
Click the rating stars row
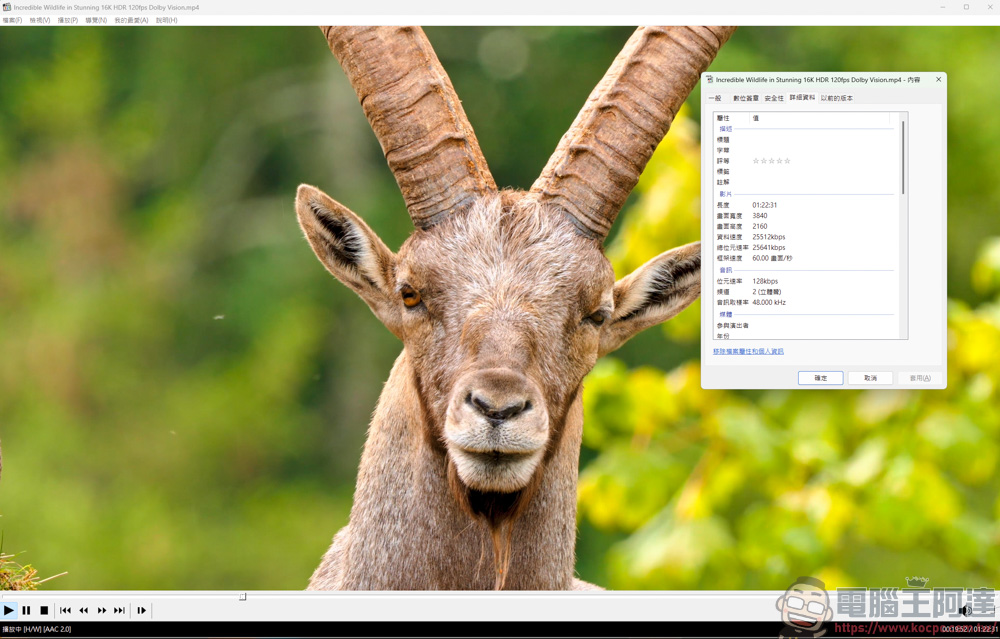tap(771, 161)
